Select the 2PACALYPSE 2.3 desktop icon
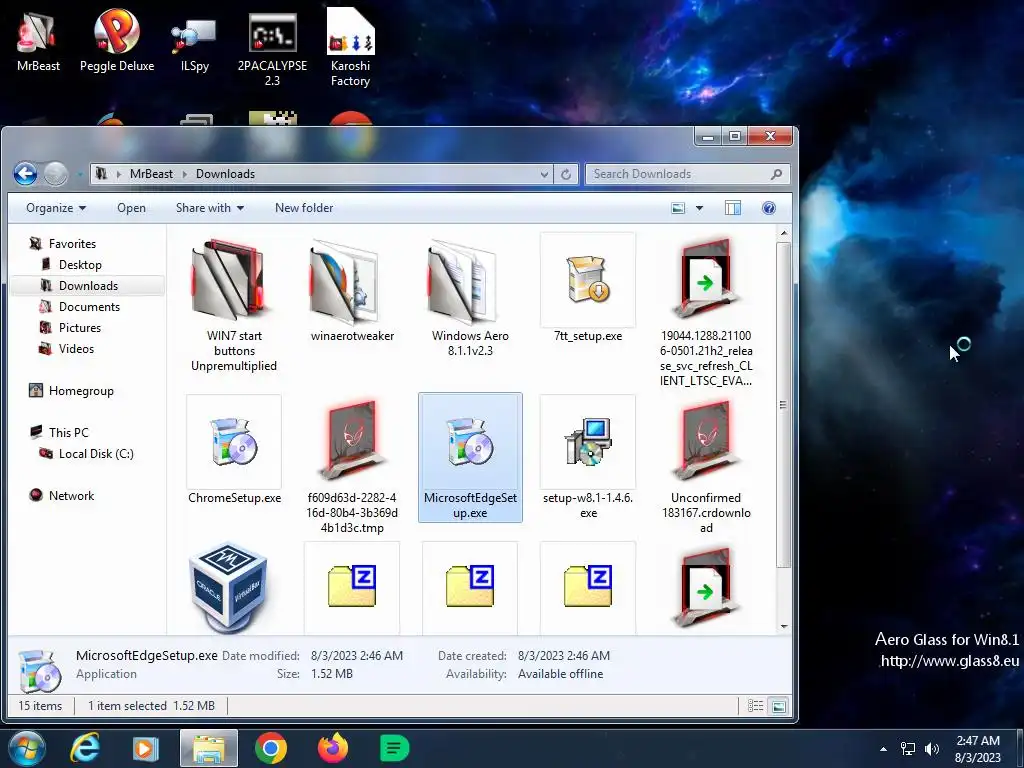Screen dimensions: 1024x768 (272, 49)
